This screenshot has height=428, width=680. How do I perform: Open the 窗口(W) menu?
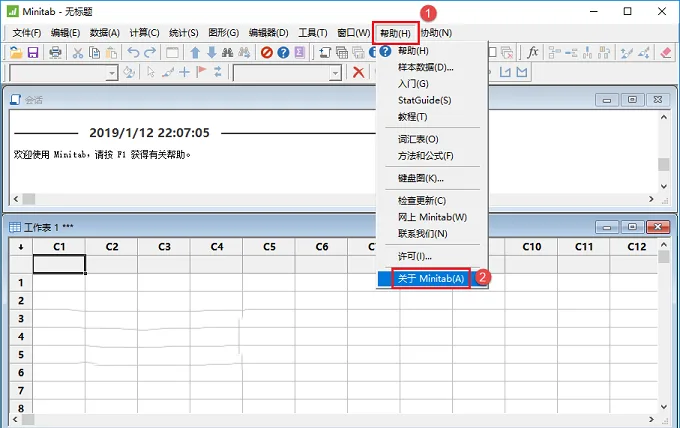click(353, 33)
